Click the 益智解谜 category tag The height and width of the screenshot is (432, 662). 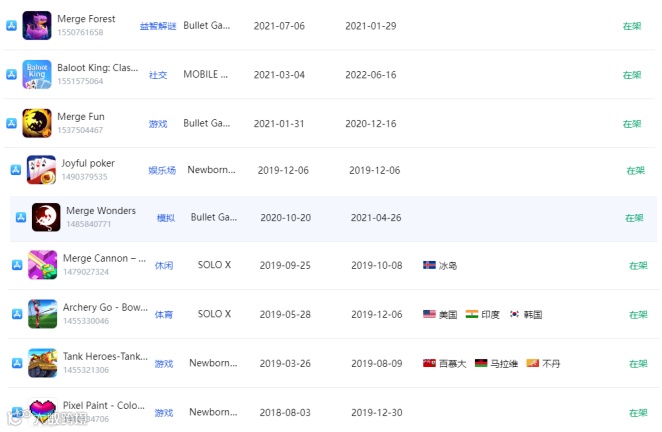tap(158, 26)
